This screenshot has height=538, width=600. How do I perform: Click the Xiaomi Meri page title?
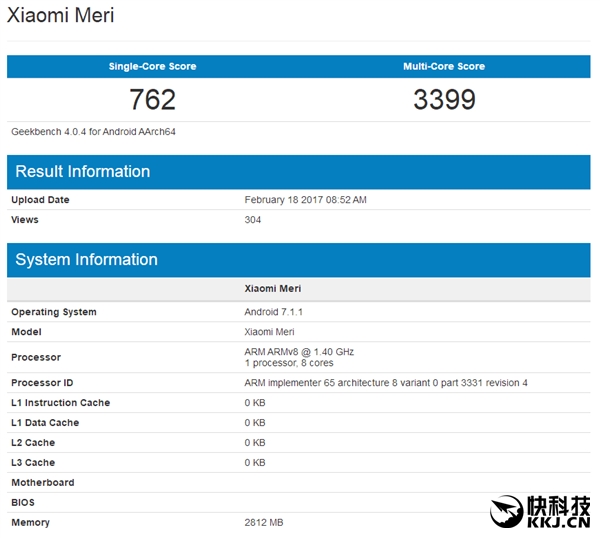60,16
